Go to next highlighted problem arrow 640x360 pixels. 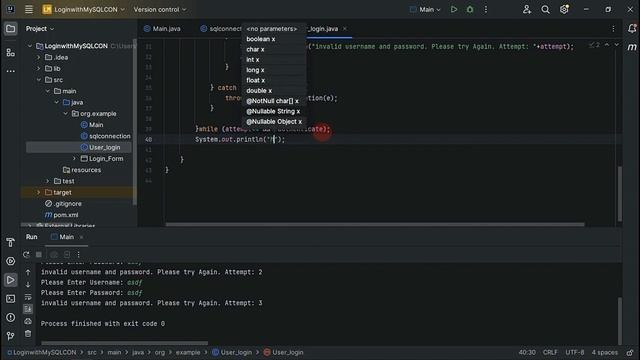pyautogui.click(x=616, y=44)
